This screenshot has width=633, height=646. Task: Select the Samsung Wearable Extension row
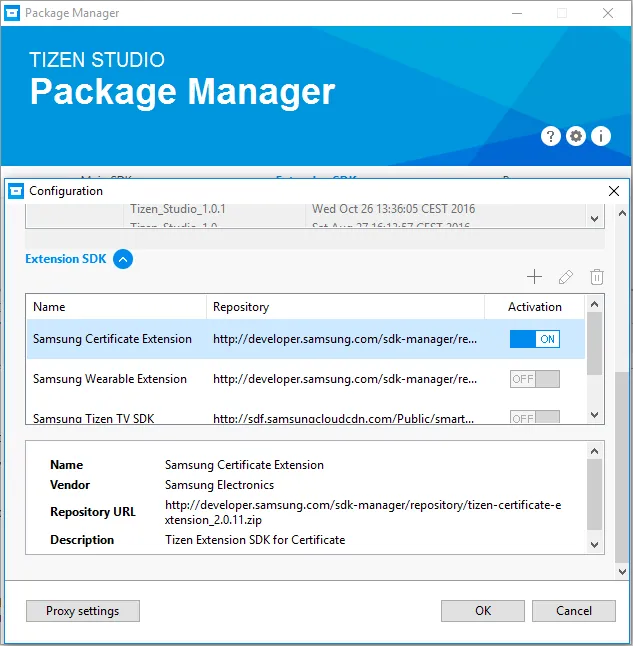click(x=306, y=379)
